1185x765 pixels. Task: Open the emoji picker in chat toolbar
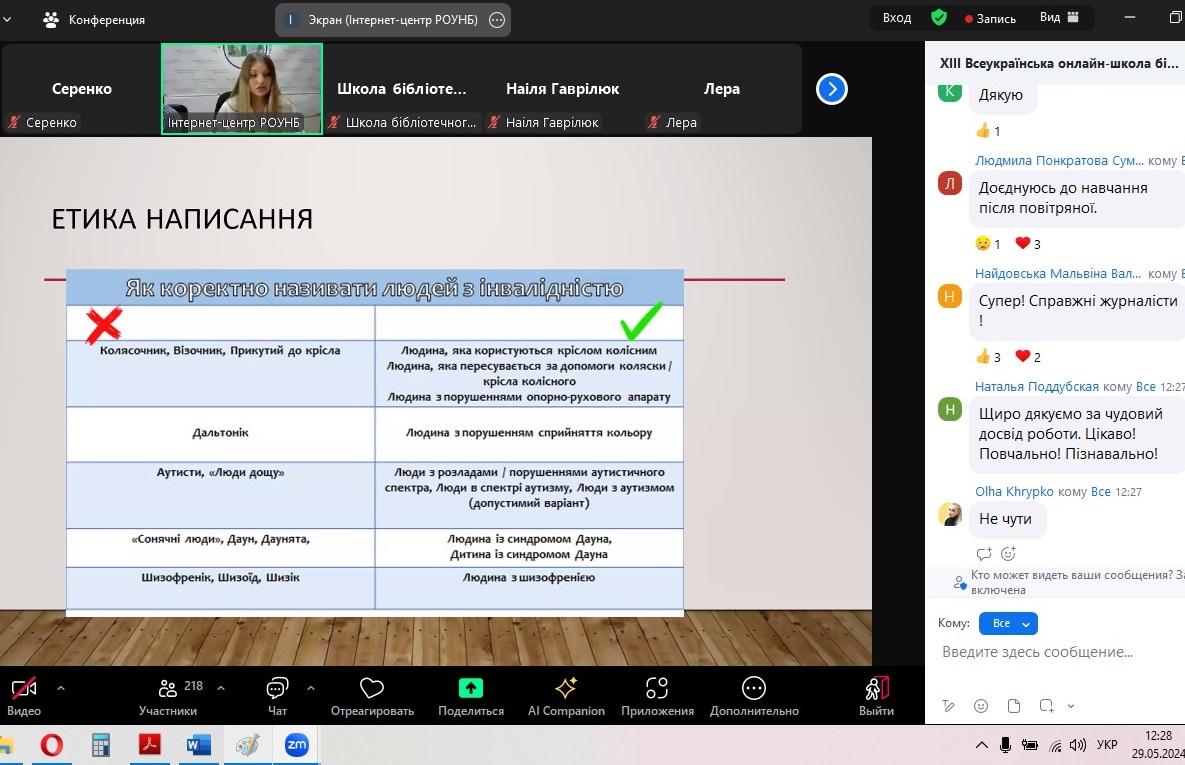click(x=981, y=706)
